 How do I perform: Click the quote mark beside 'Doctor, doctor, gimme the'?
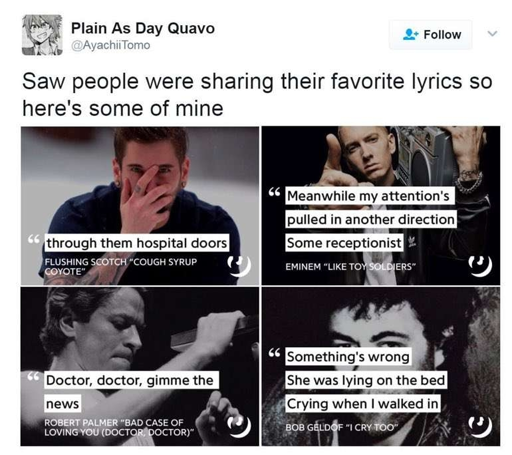[x=33, y=377]
